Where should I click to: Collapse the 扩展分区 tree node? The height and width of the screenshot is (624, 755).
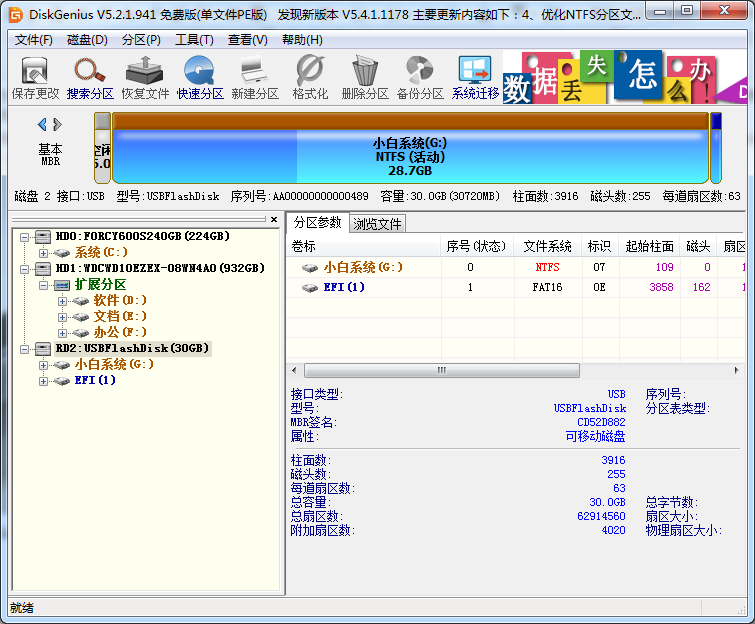point(44,285)
